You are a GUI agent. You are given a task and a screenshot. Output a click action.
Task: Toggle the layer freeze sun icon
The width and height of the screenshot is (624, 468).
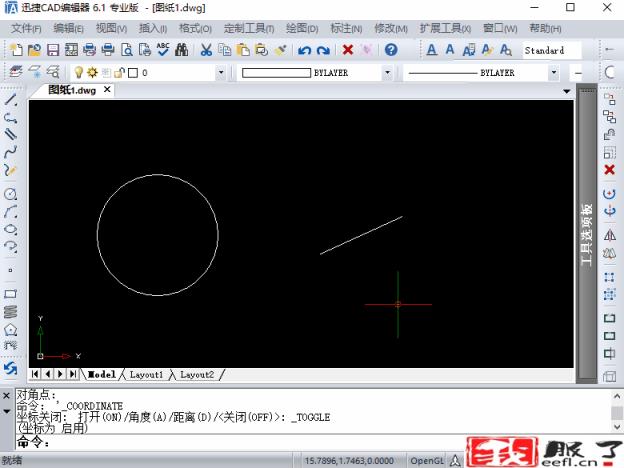coord(90,73)
